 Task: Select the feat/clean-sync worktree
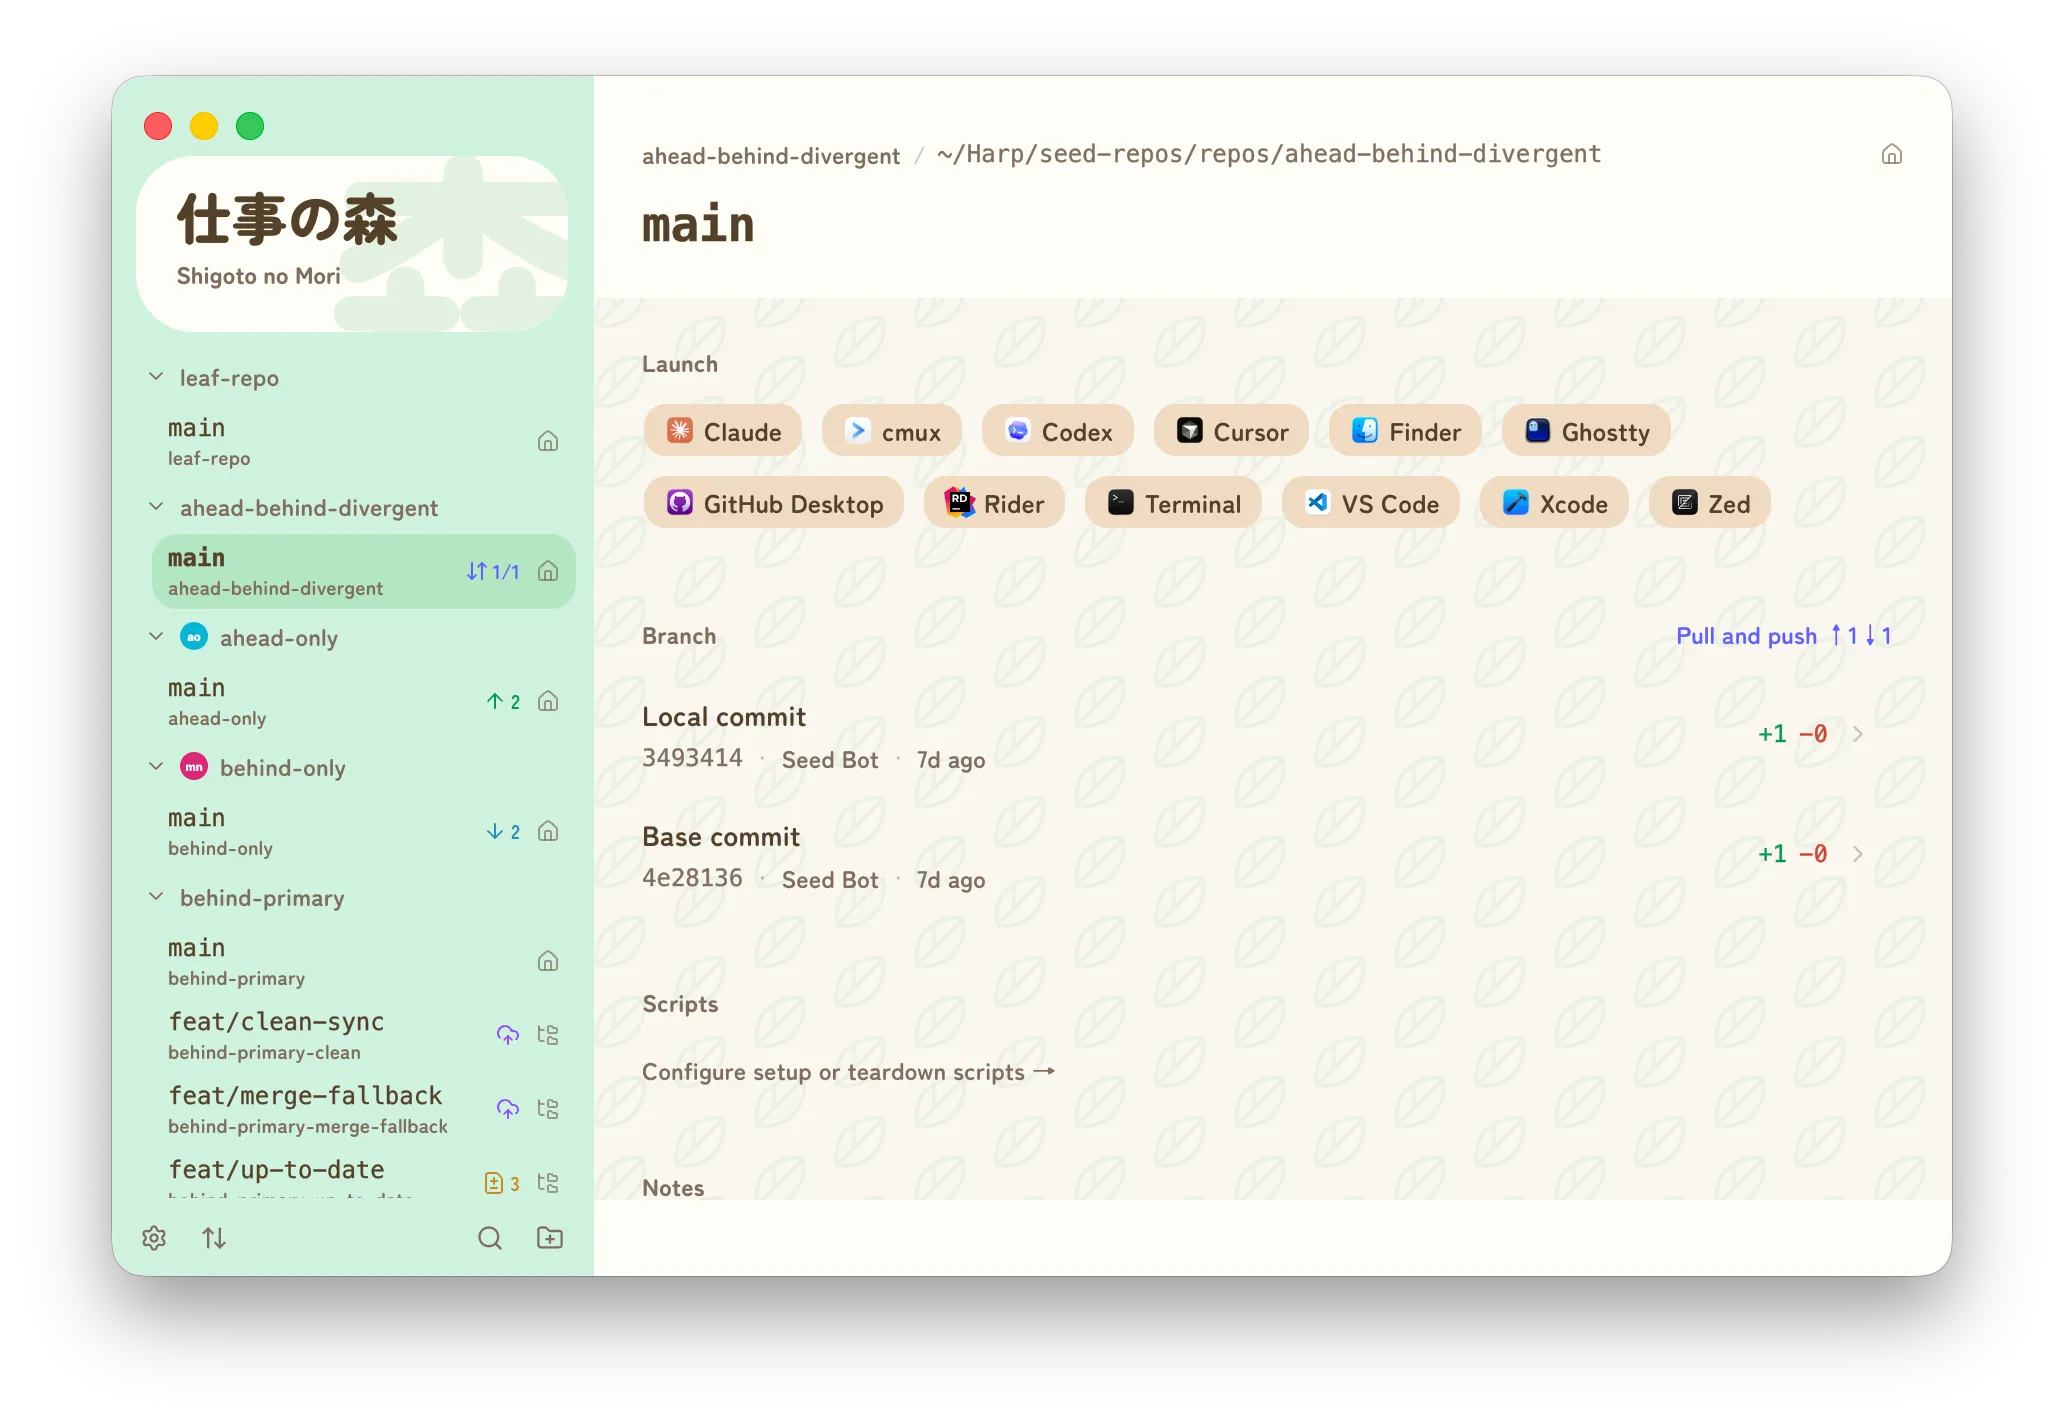point(364,1035)
